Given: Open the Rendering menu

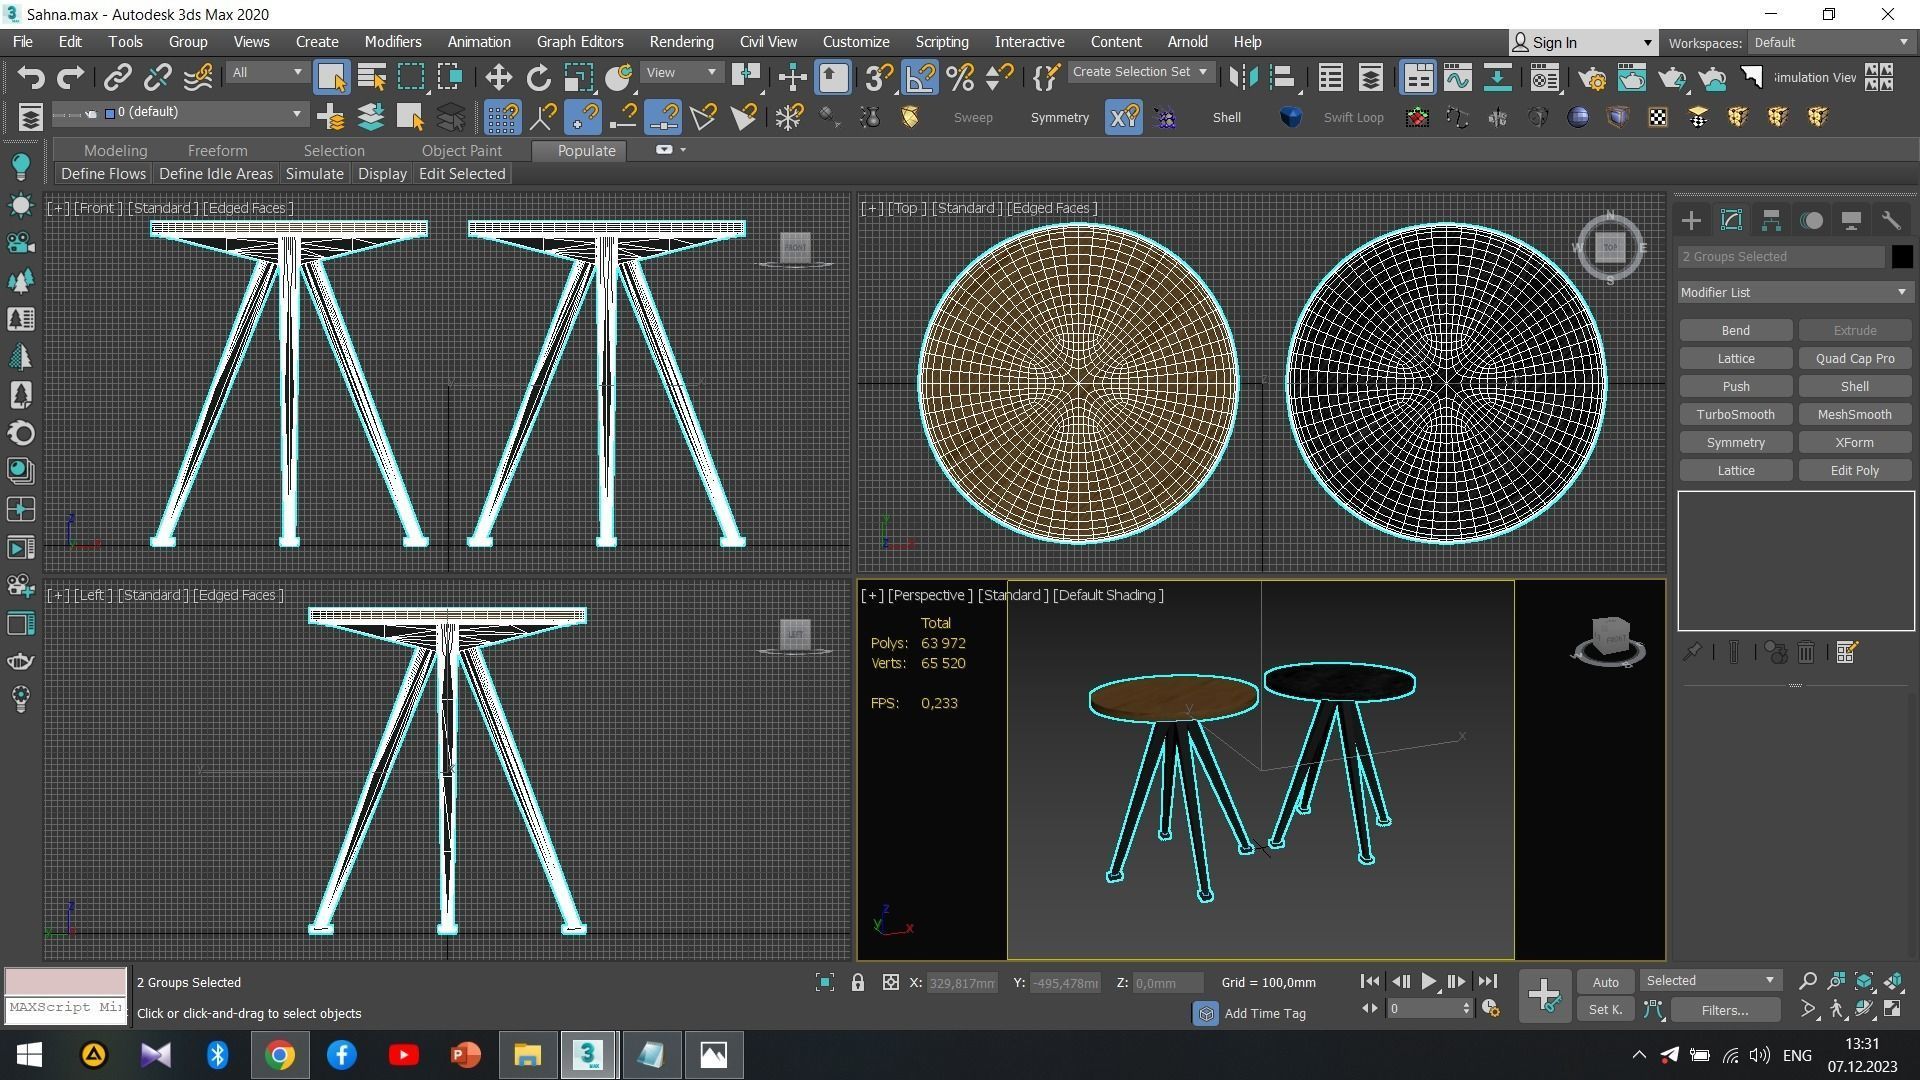Looking at the screenshot, I should pos(681,42).
